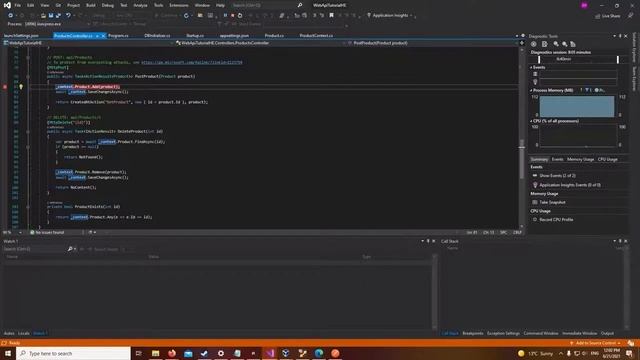Open the Breakpoints bottom tab
This screenshot has height=360, width=640.
coord(473,333)
